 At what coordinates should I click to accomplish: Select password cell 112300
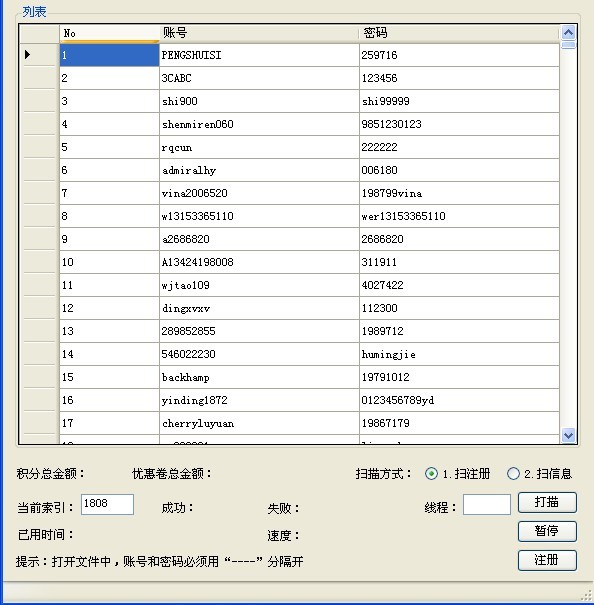tap(459, 308)
